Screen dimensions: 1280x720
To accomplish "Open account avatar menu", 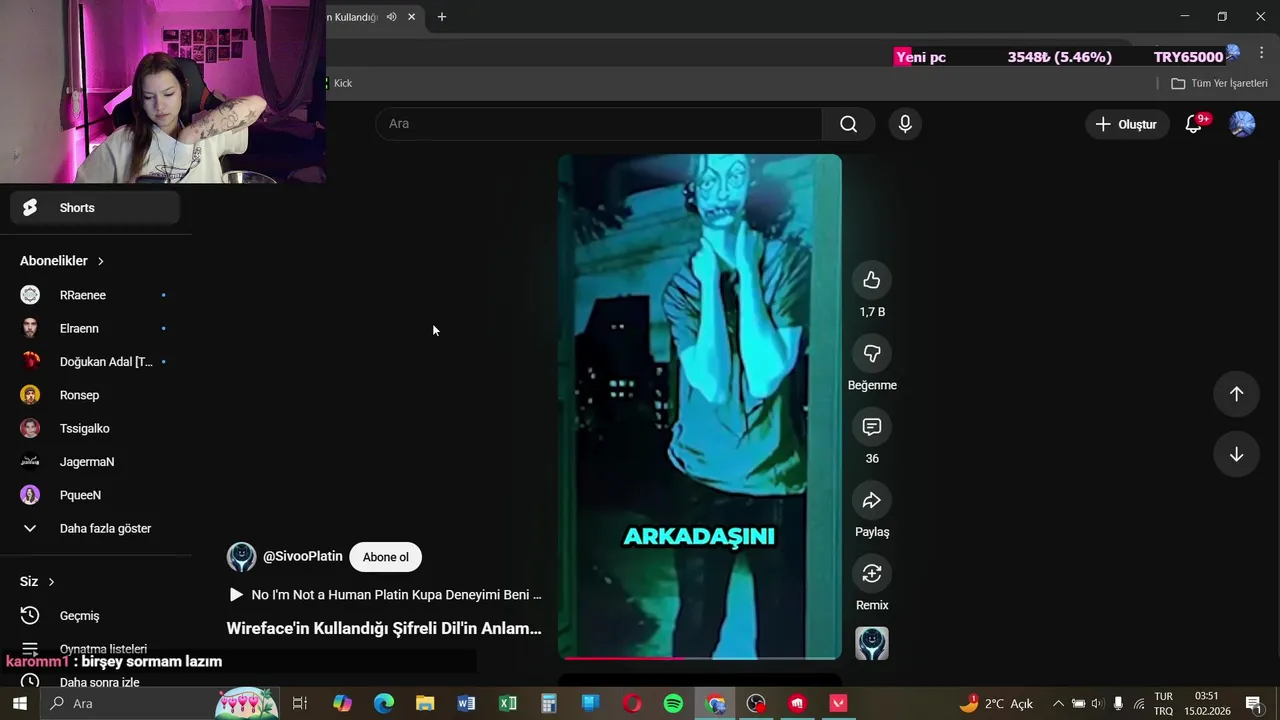I will coord(1242,124).
